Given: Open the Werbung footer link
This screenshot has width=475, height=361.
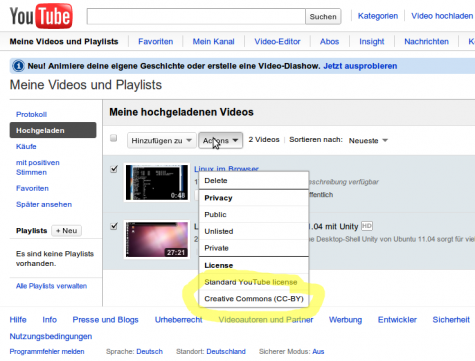Looking at the screenshot, I should coord(345,320).
